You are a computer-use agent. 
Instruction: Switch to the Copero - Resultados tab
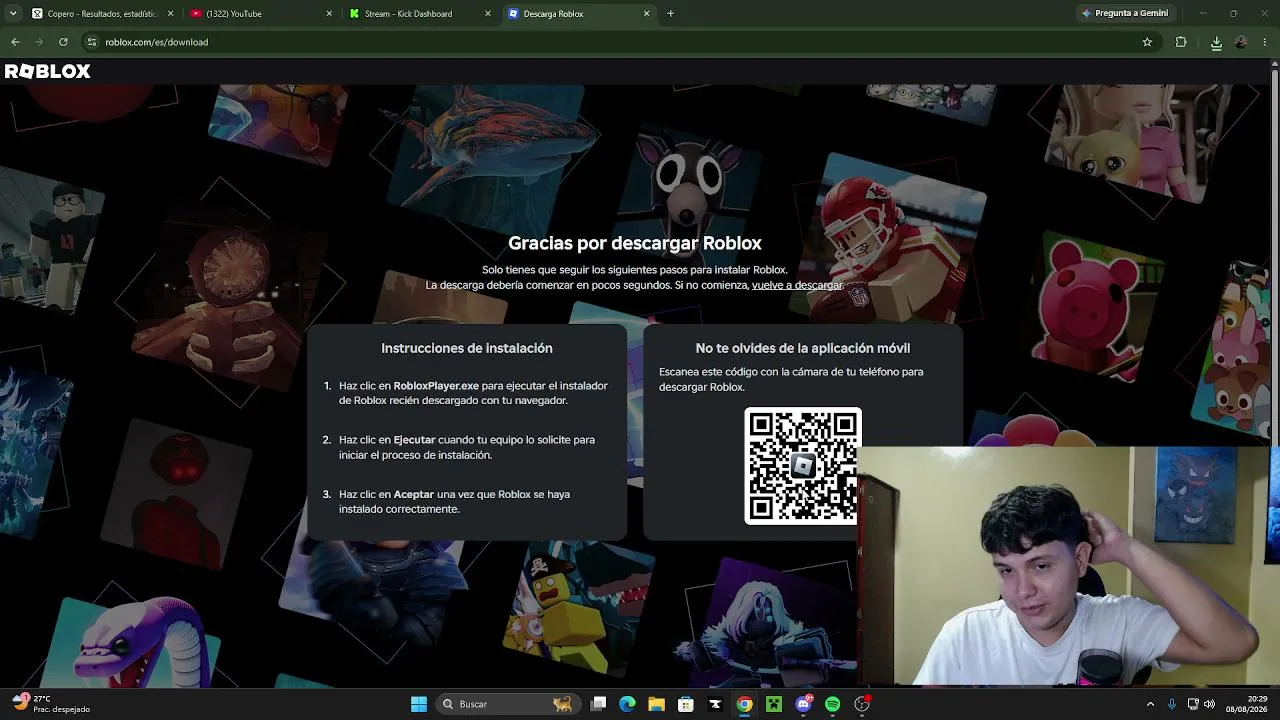(x=102, y=14)
